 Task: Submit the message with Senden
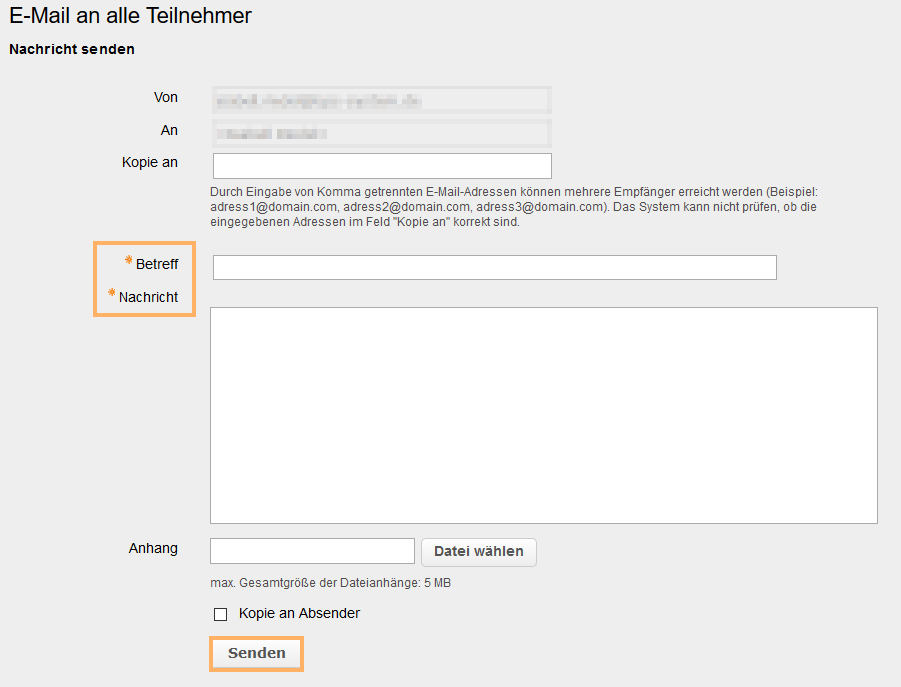click(256, 653)
